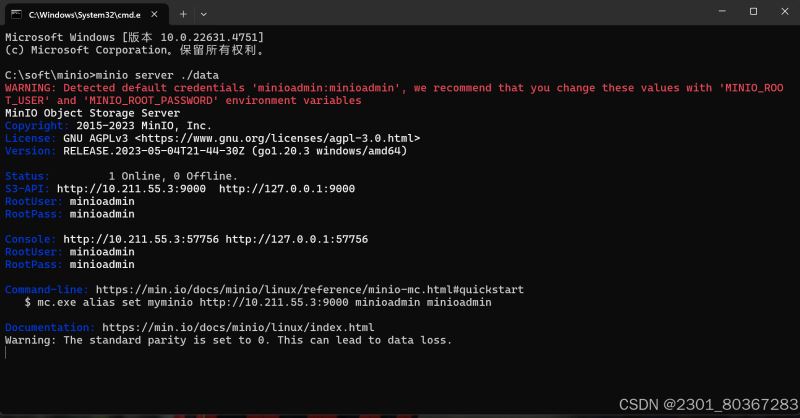This screenshot has height=418, width=800.
Task: Select the C:\Windows\System32\cmd.e tab
Action: (x=84, y=15)
